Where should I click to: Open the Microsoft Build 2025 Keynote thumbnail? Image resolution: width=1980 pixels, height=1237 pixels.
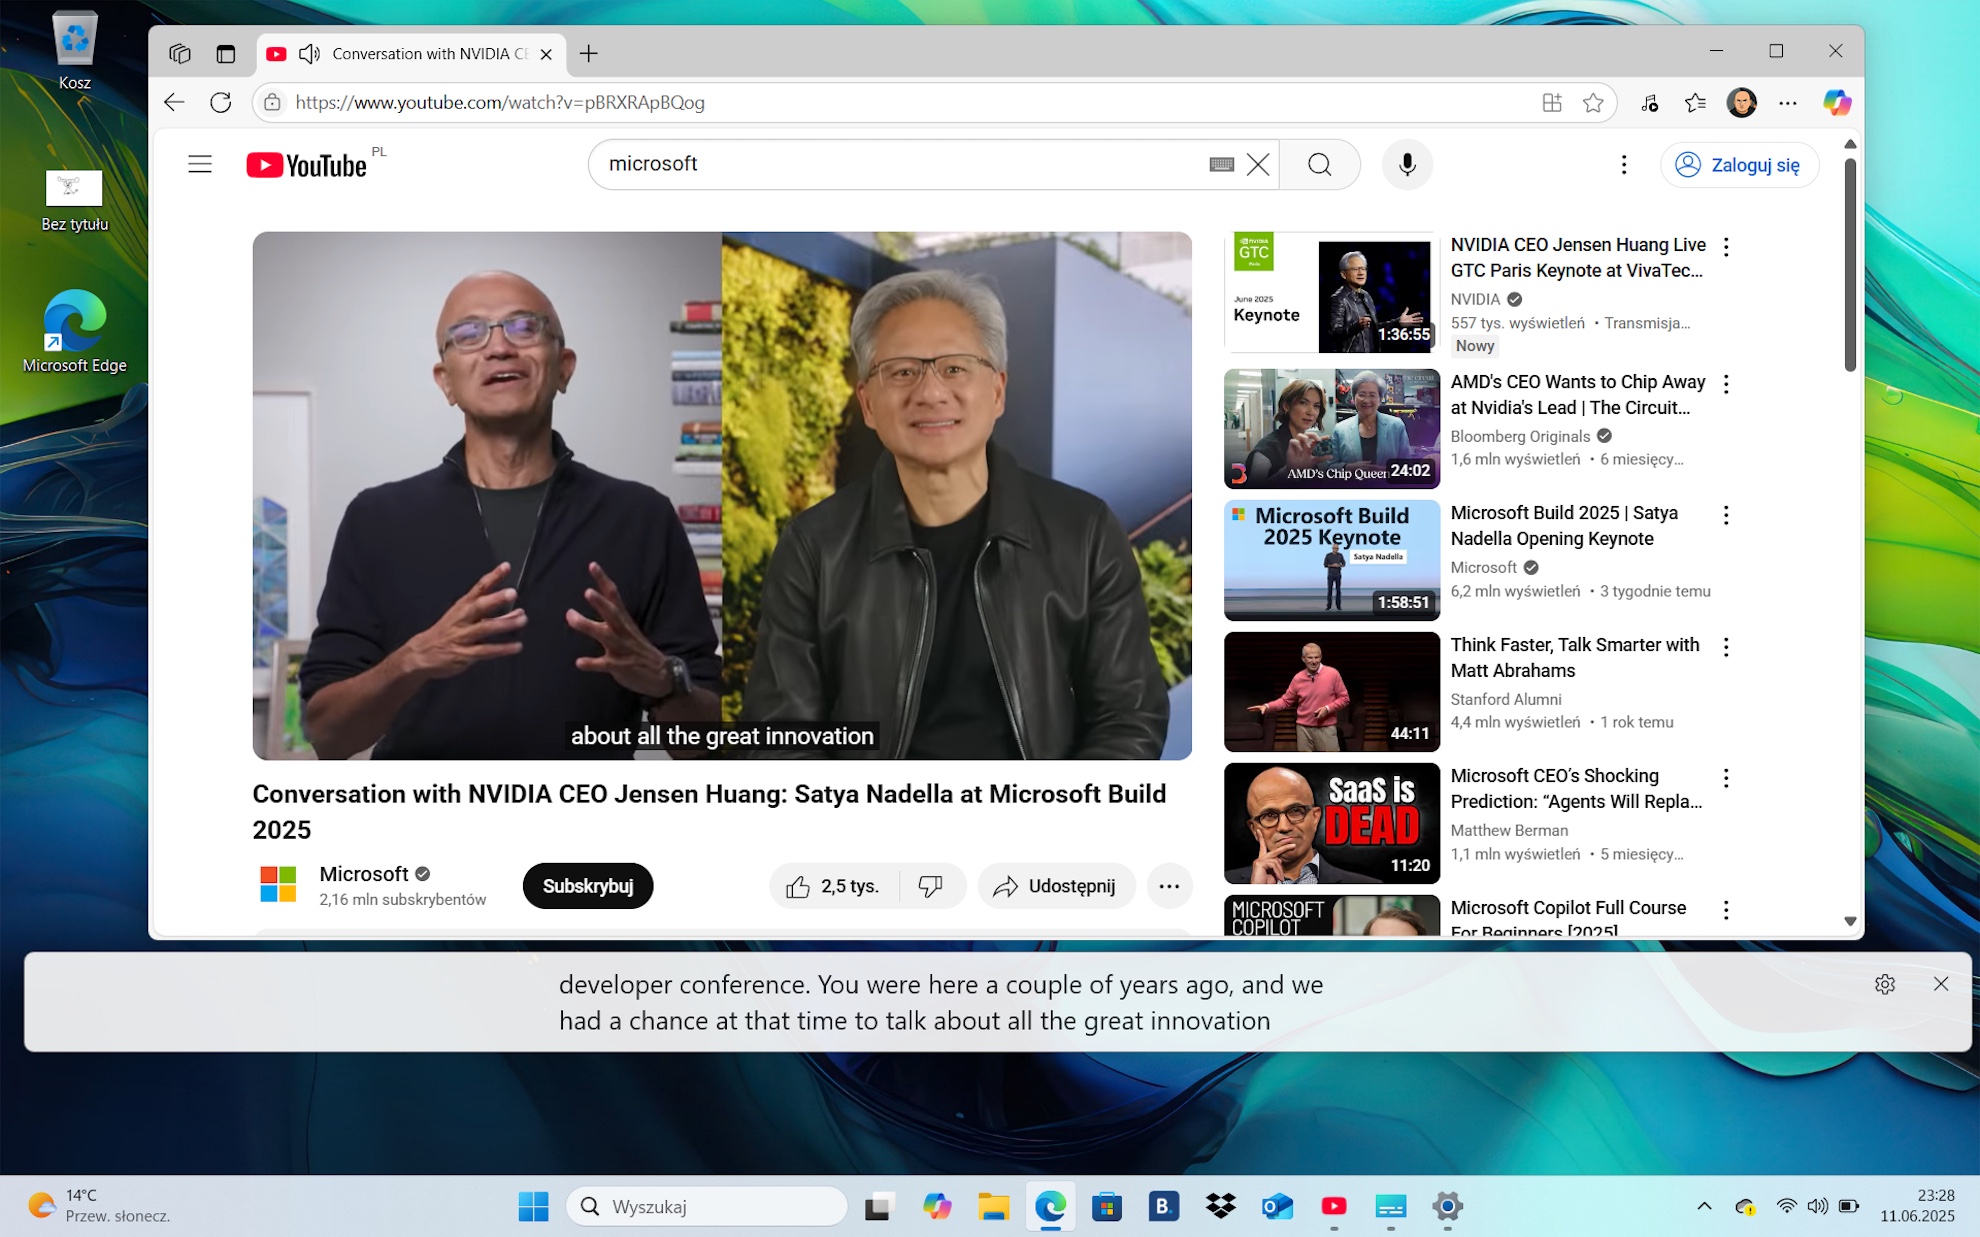point(1332,560)
